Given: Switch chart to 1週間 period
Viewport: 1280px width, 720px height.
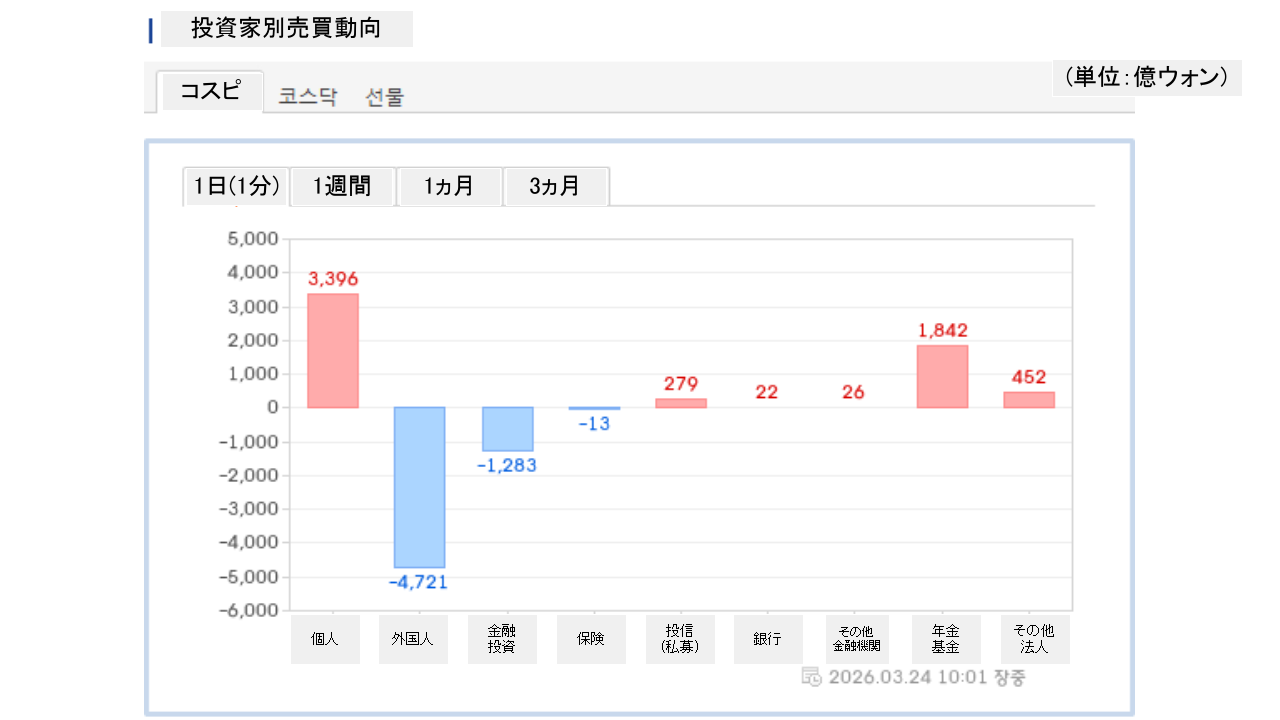Looking at the screenshot, I should pos(342,186).
